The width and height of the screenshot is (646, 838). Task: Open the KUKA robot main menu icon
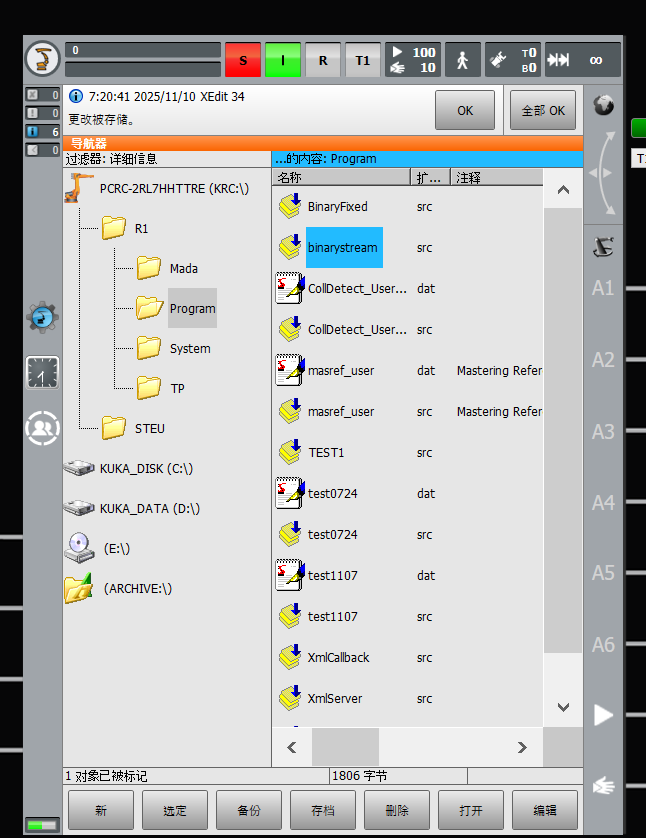click(42, 58)
